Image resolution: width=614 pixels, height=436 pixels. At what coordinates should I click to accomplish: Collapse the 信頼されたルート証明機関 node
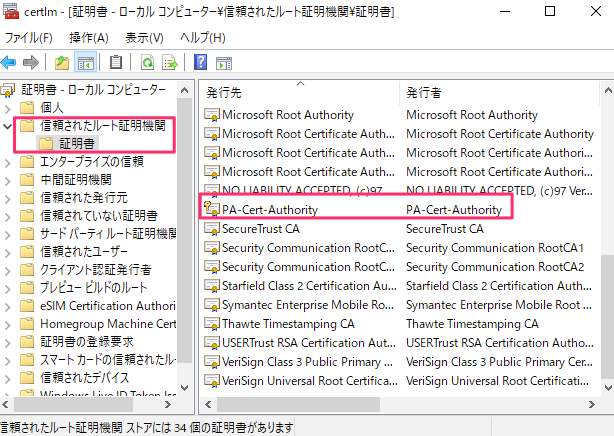[7, 126]
